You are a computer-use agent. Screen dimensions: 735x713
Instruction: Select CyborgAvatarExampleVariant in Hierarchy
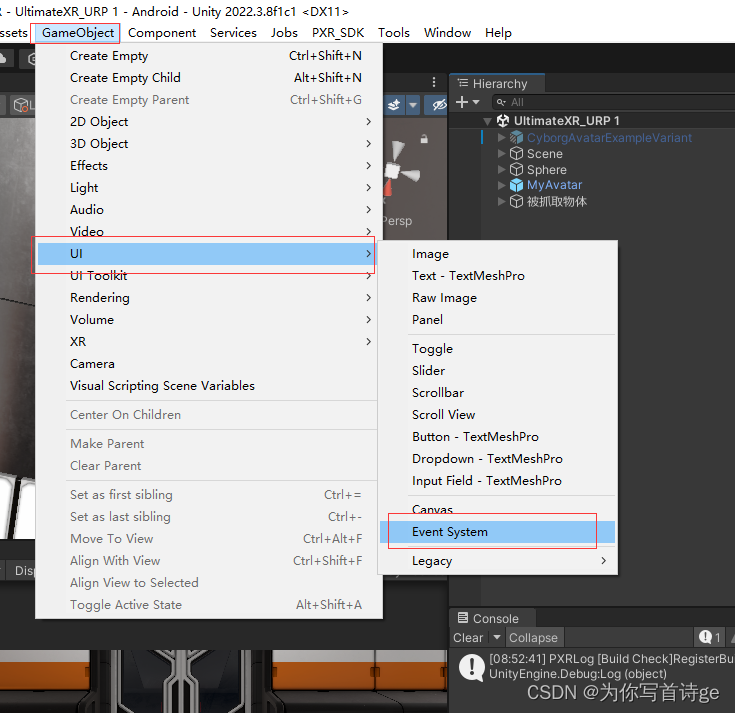609,138
